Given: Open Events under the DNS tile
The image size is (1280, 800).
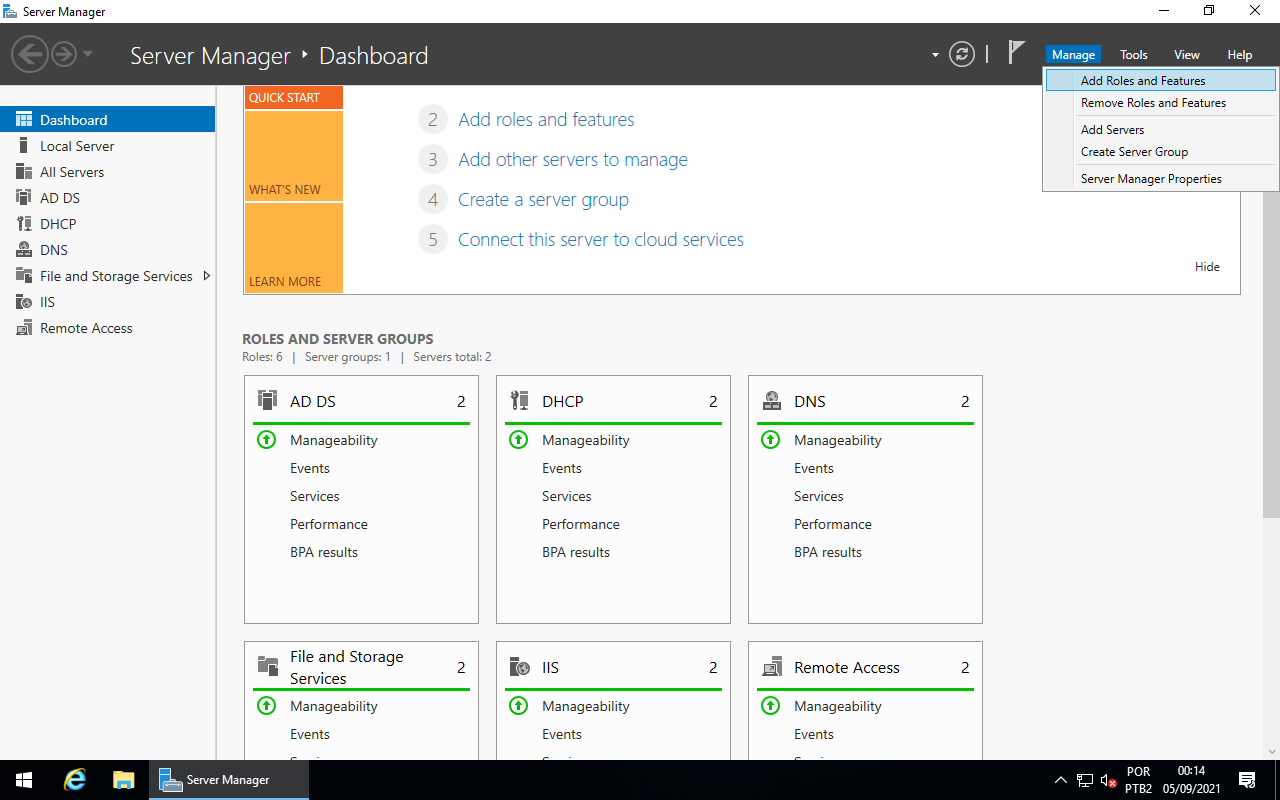Looking at the screenshot, I should click(813, 468).
